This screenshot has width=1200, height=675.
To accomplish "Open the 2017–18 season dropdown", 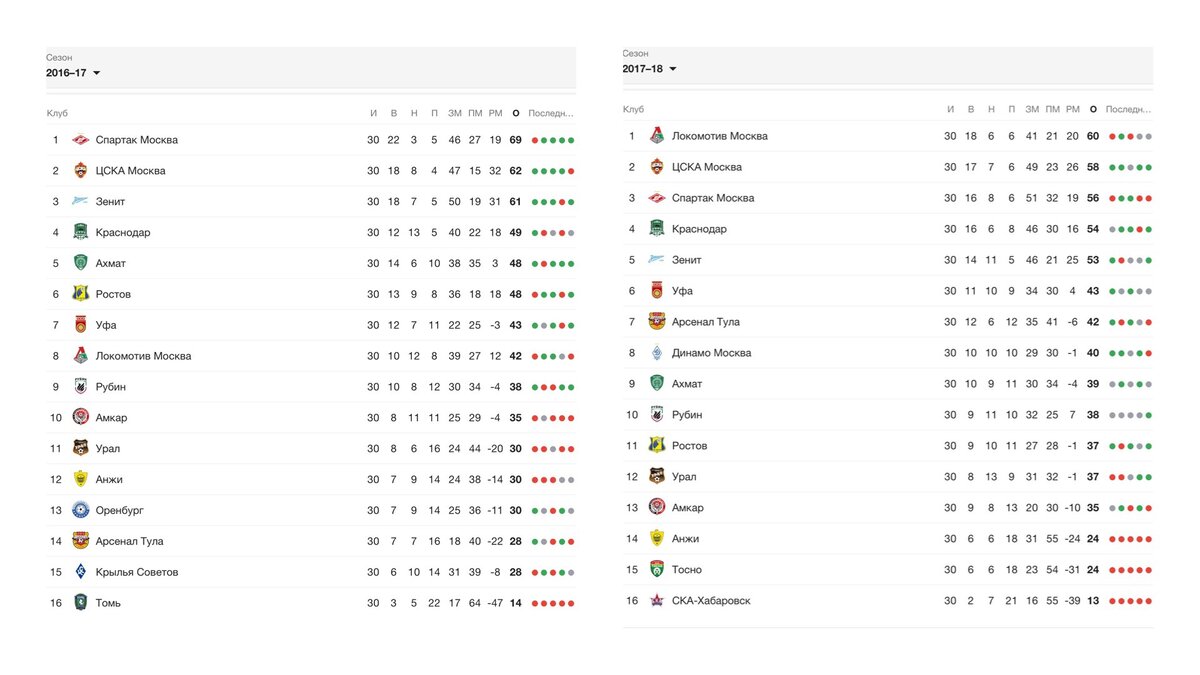I will (649, 69).
